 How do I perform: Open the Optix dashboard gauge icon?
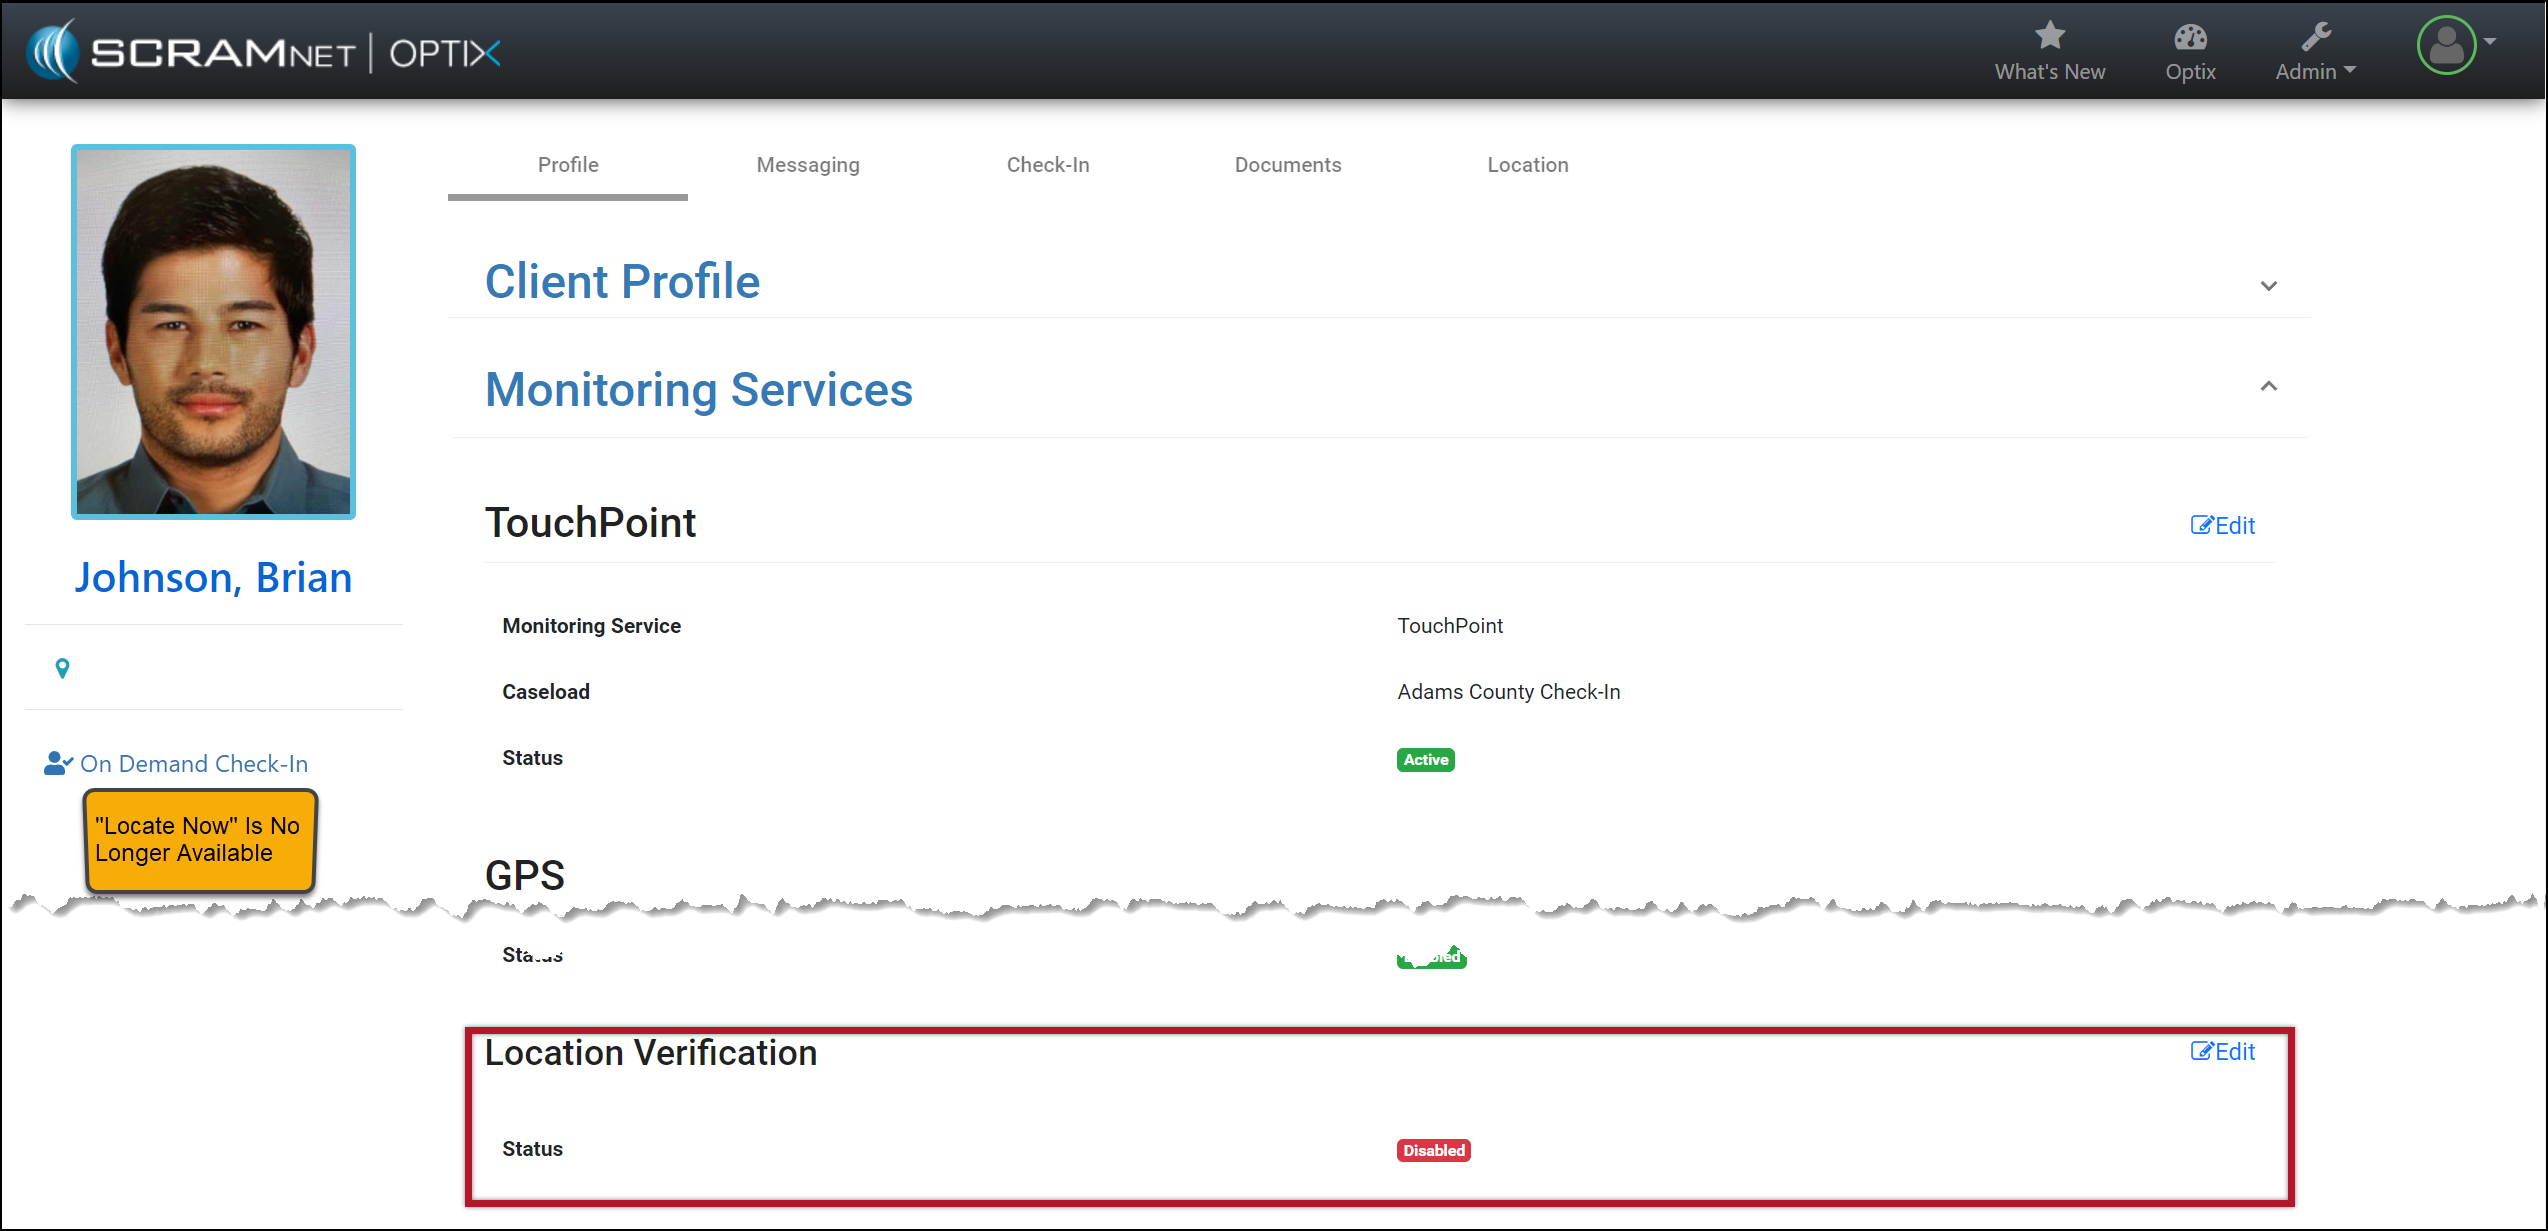point(2189,38)
